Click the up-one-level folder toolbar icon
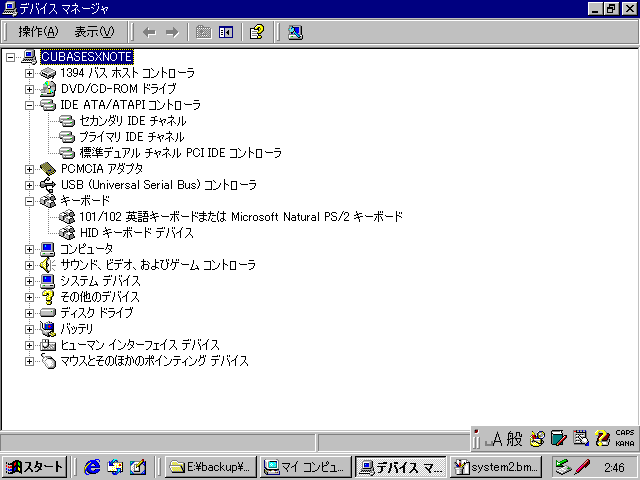Viewport: 640px width, 480px height. [203, 32]
